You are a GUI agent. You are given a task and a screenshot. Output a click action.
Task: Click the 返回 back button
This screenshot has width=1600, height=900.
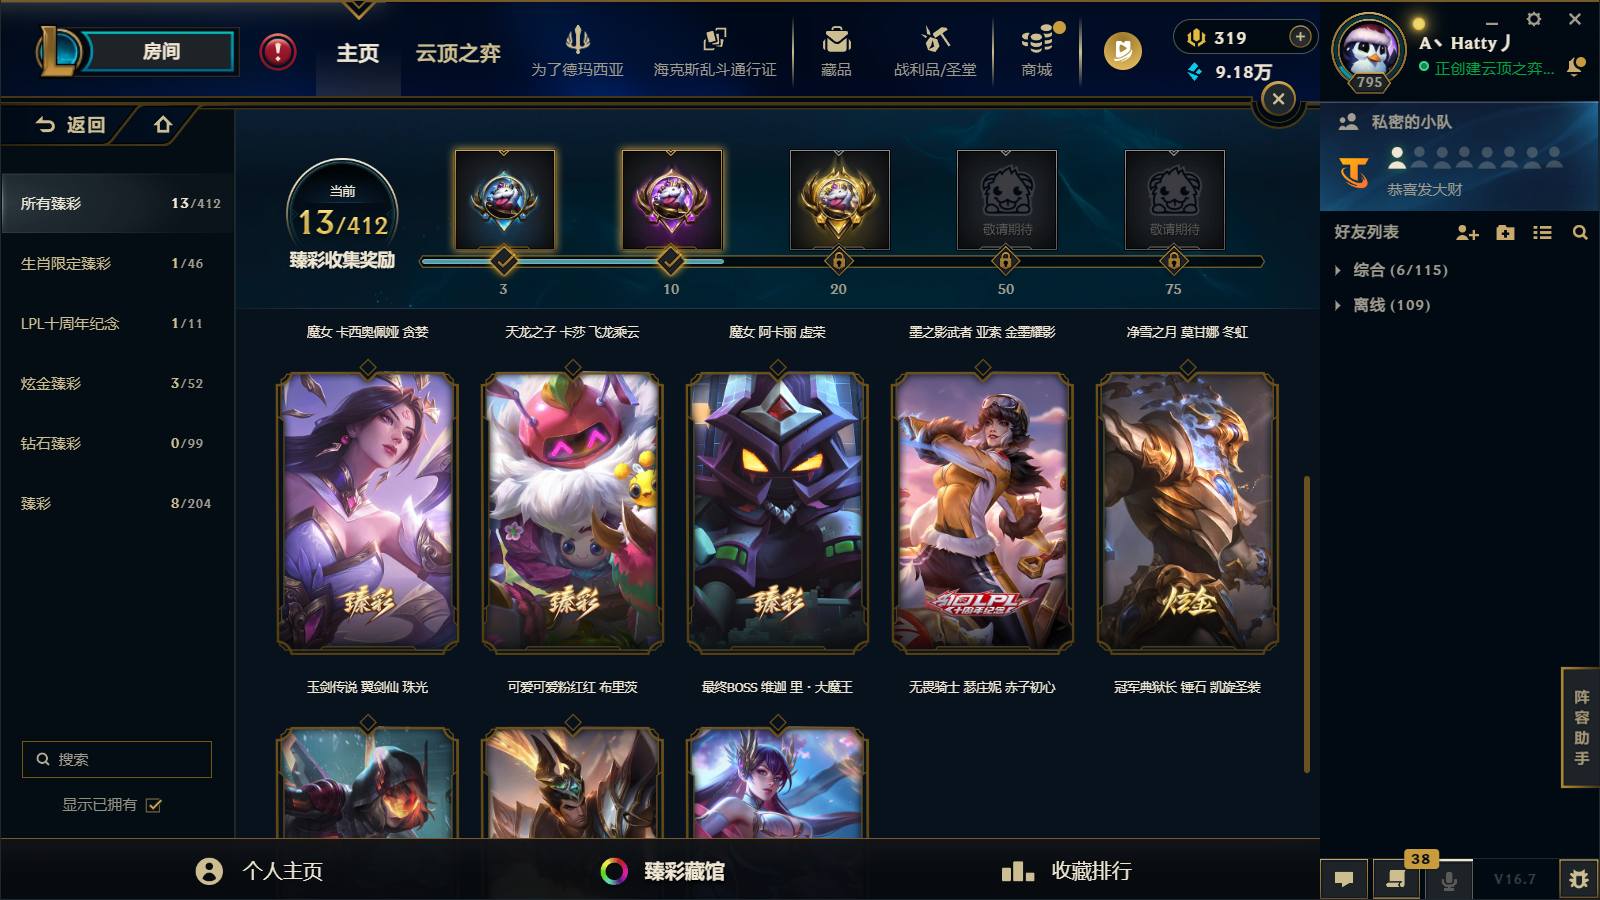click(x=70, y=125)
